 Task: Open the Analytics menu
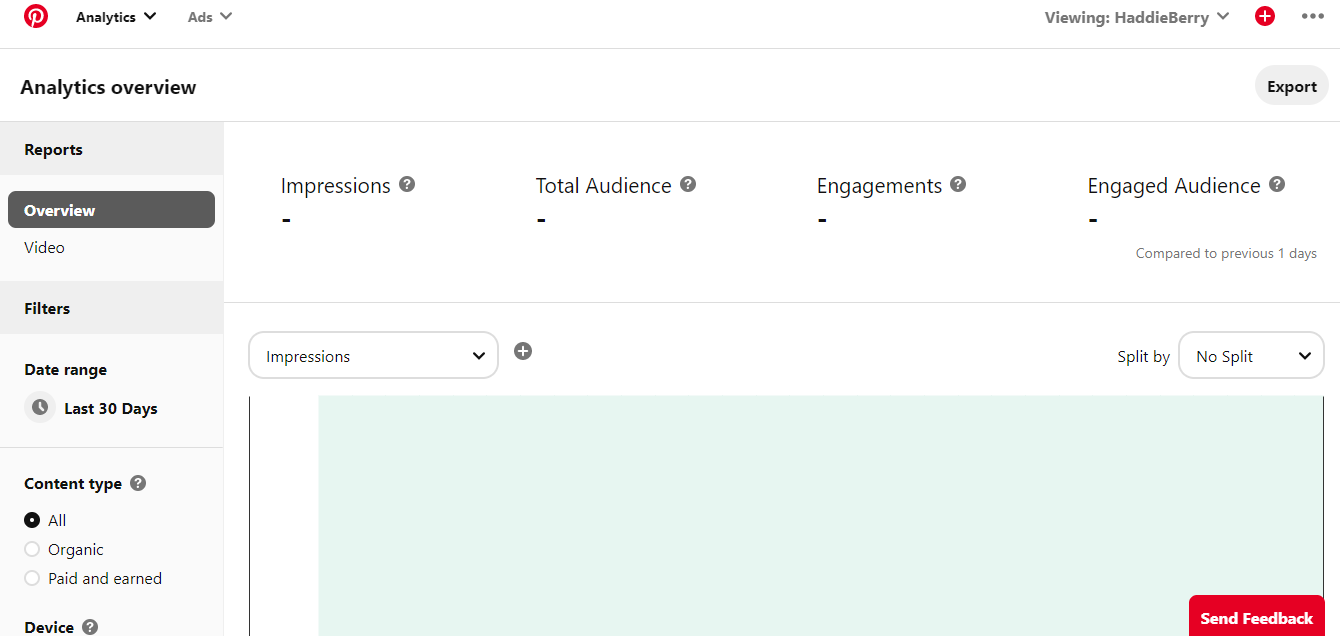116,17
